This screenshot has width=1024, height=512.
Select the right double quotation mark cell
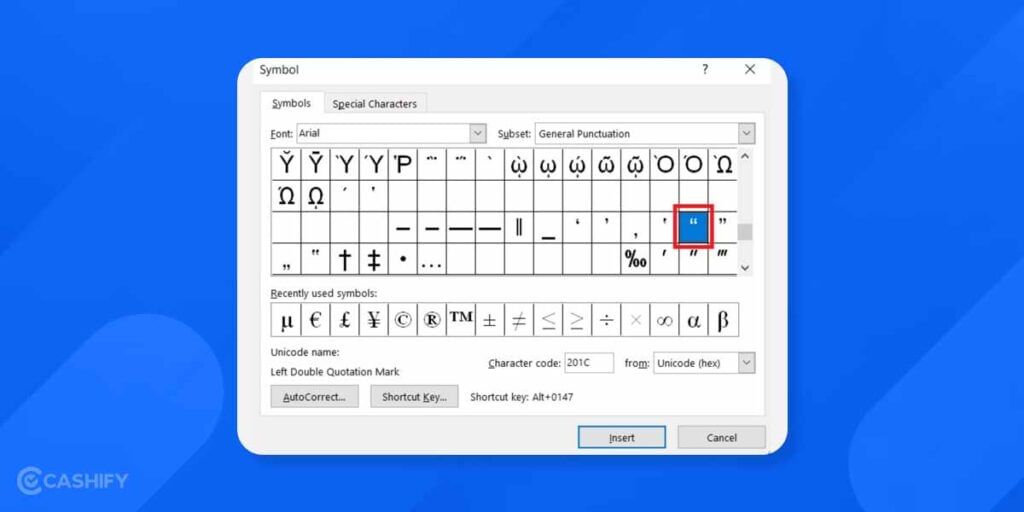(x=722, y=227)
